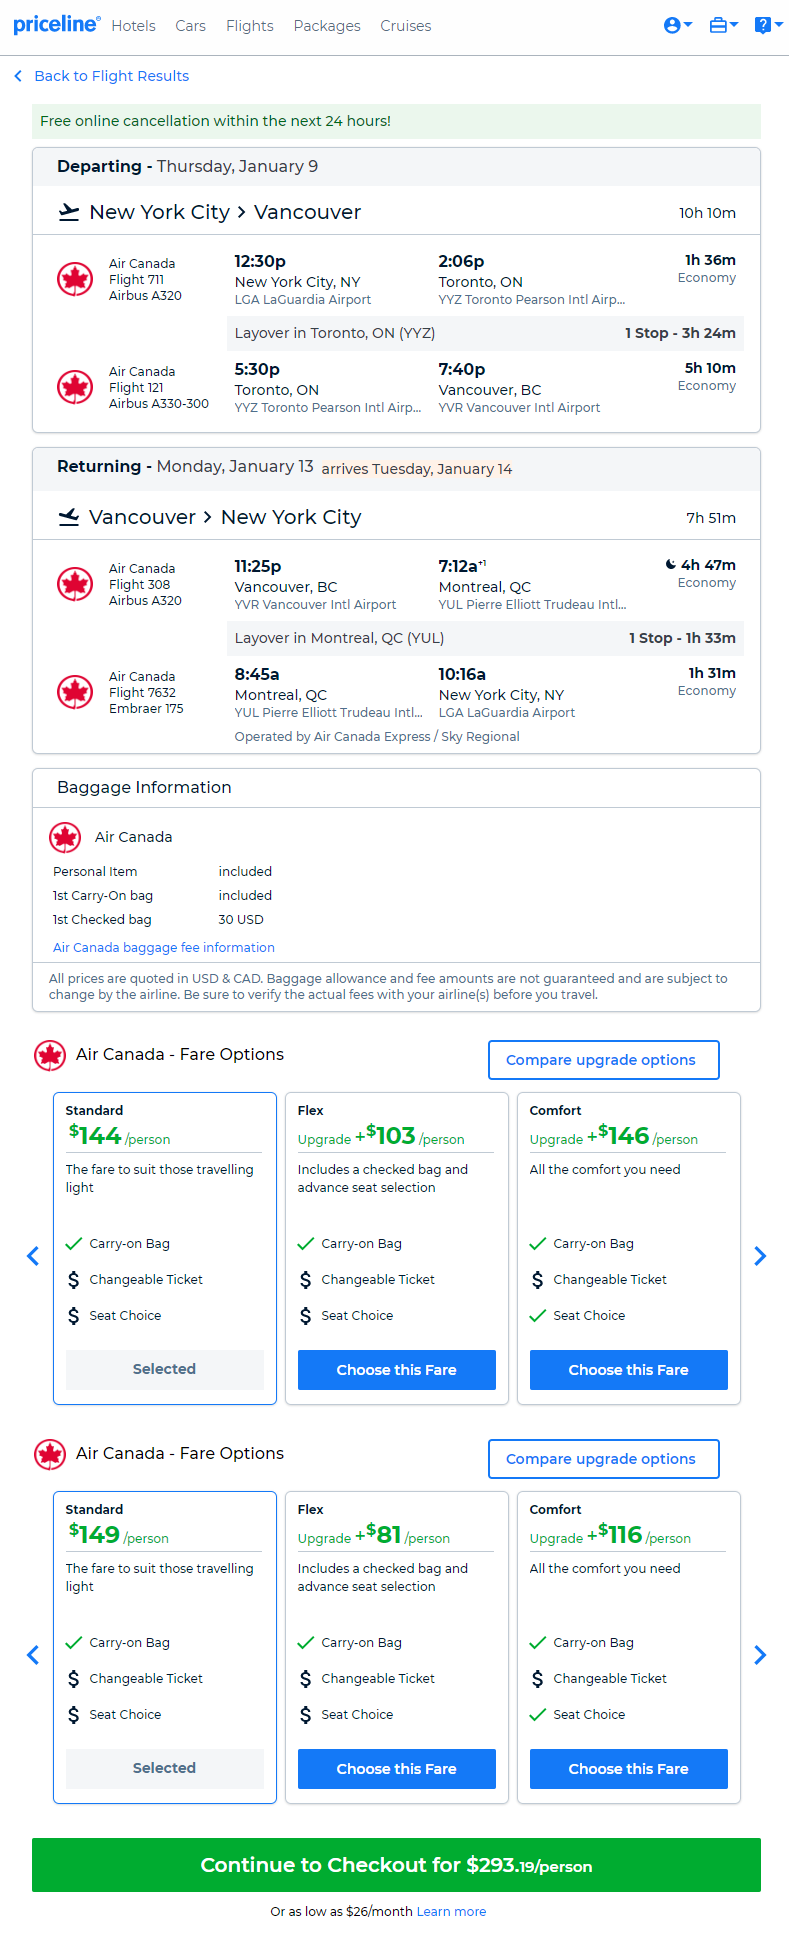Show previous departing fare options arrow
Screen dimensions: 789x1937
pyautogui.click(x=33, y=1256)
